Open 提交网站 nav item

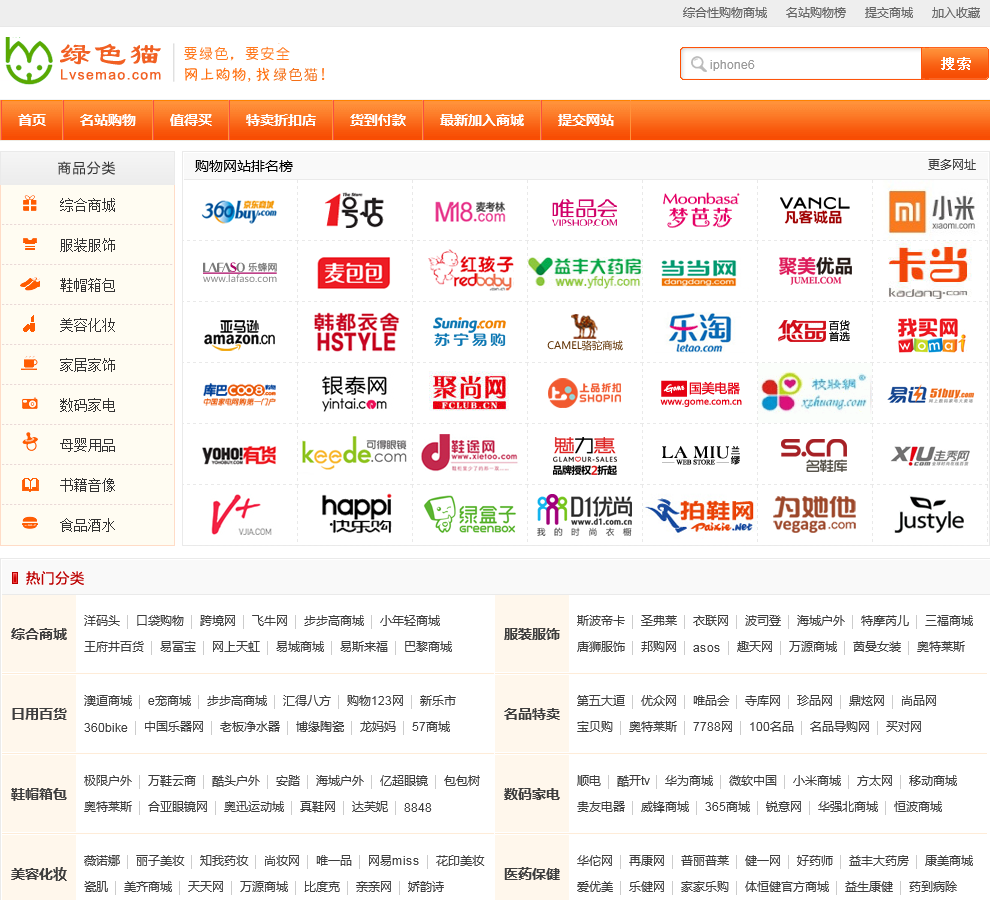[586, 120]
